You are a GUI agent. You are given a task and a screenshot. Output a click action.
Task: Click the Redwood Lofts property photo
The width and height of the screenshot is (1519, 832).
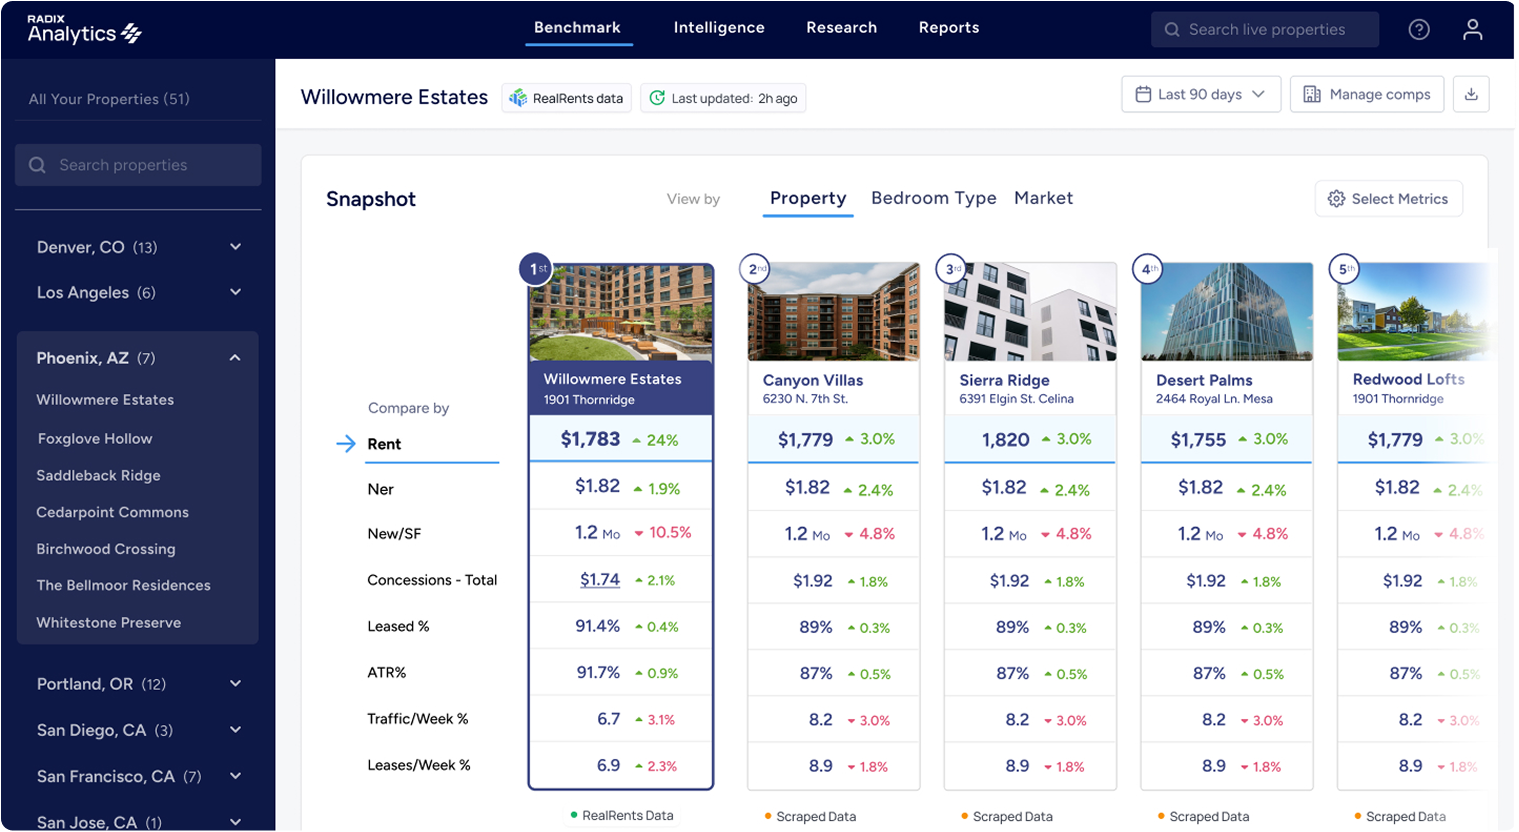click(x=1414, y=312)
